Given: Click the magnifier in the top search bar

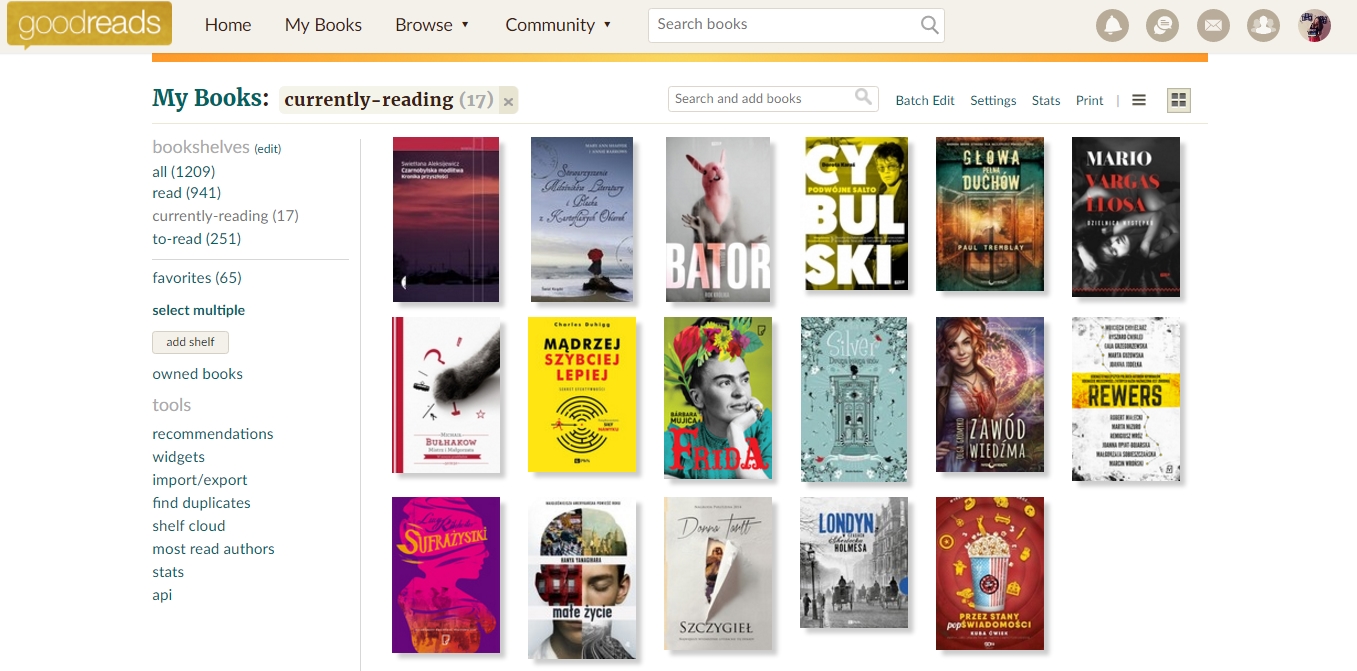Looking at the screenshot, I should tap(930, 25).
